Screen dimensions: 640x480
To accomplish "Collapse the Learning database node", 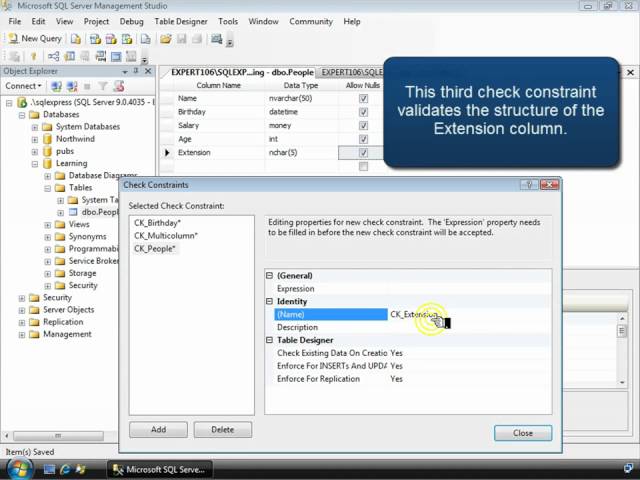I will click(35, 164).
